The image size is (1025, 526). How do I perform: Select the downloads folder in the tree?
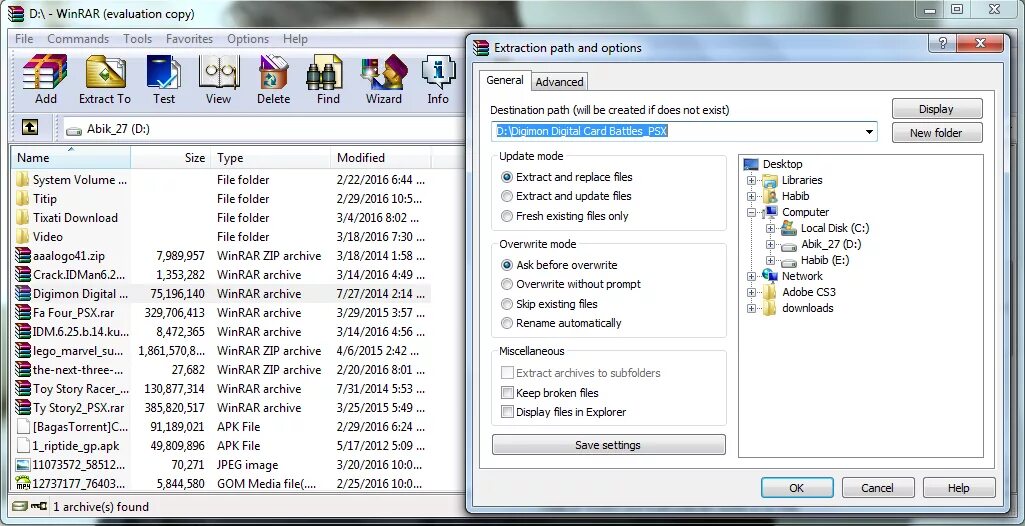807,308
